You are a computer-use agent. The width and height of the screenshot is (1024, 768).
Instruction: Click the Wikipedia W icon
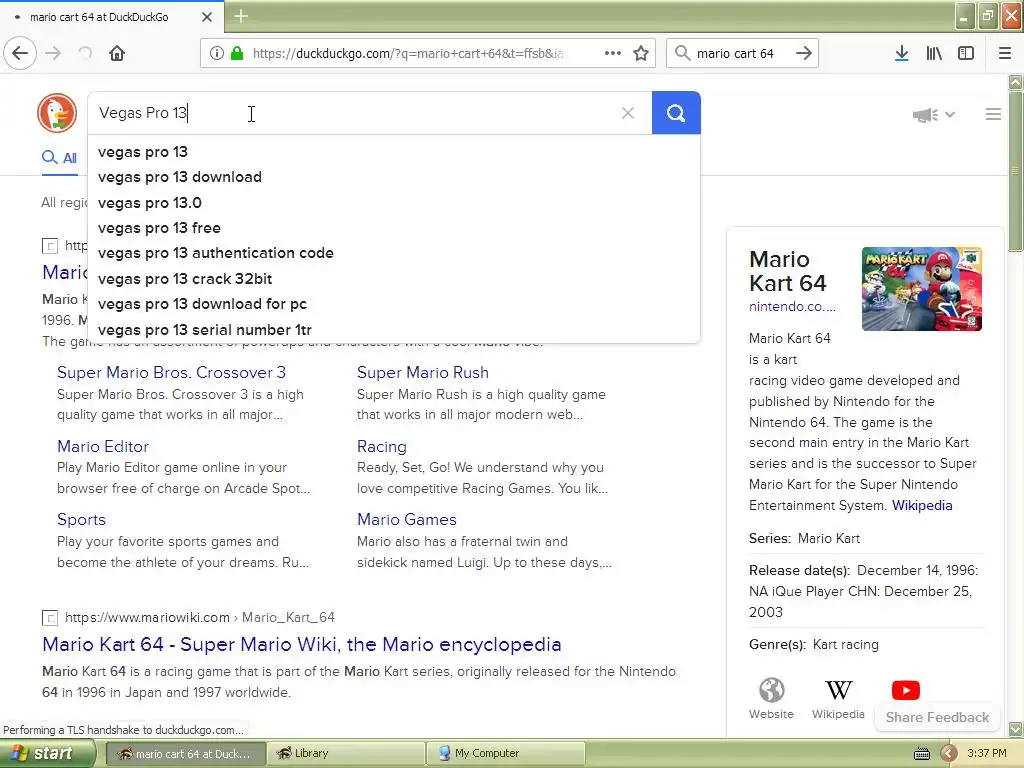839,690
